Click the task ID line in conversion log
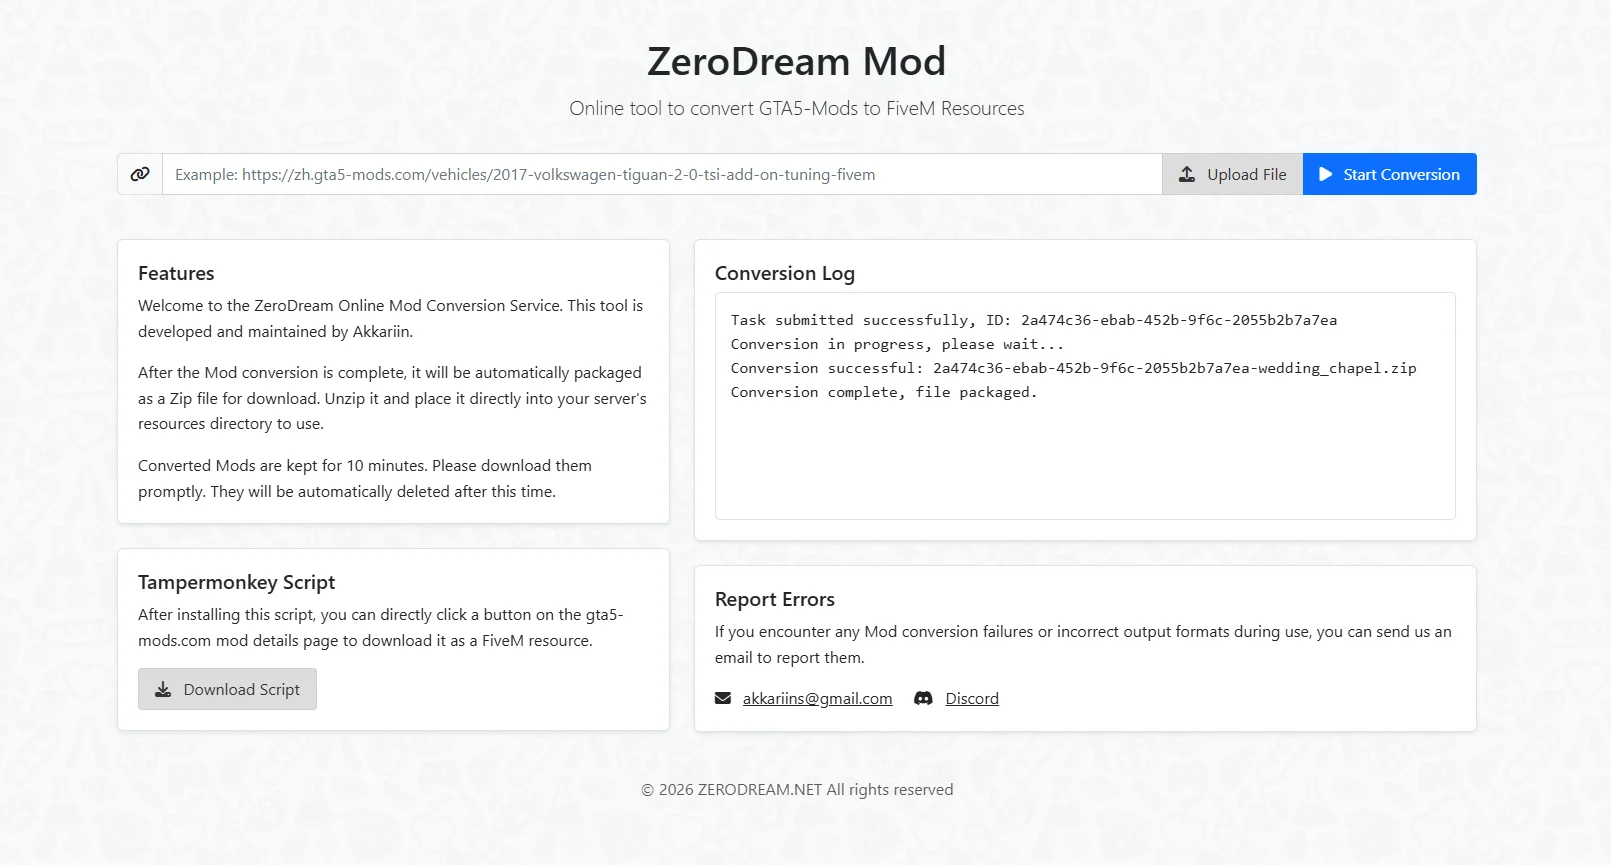This screenshot has height=865, width=1611. pos(1033,320)
